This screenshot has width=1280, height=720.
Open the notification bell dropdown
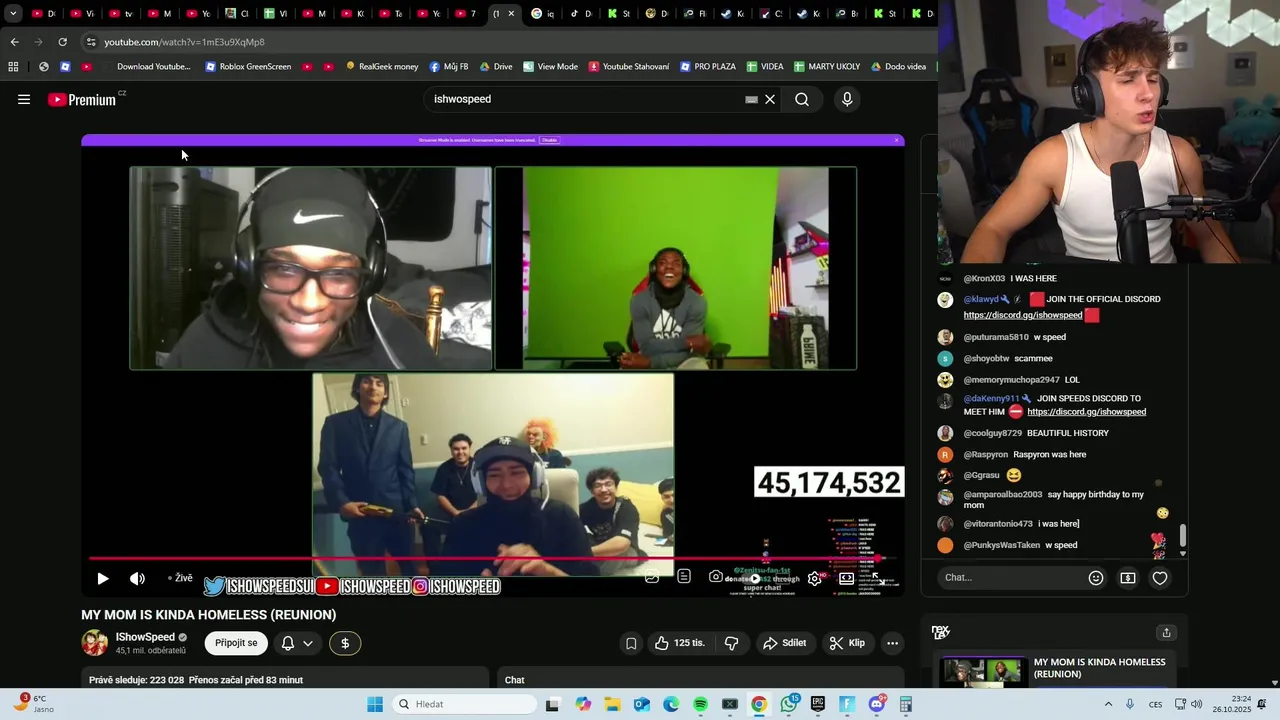click(297, 643)
